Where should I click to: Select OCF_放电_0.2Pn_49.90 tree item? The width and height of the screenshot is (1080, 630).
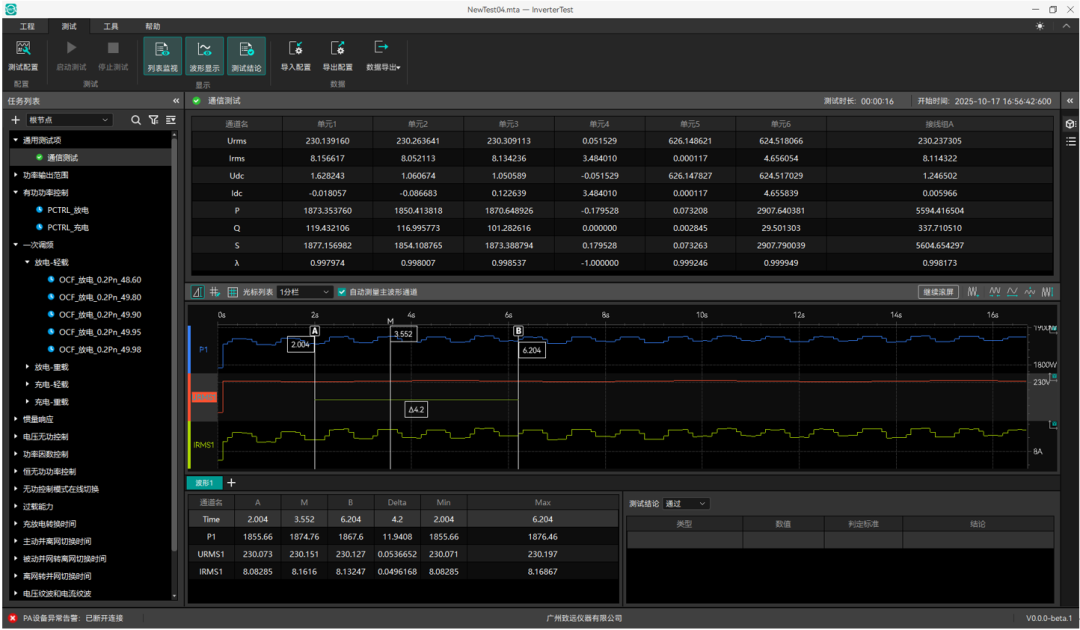[99, 314]
